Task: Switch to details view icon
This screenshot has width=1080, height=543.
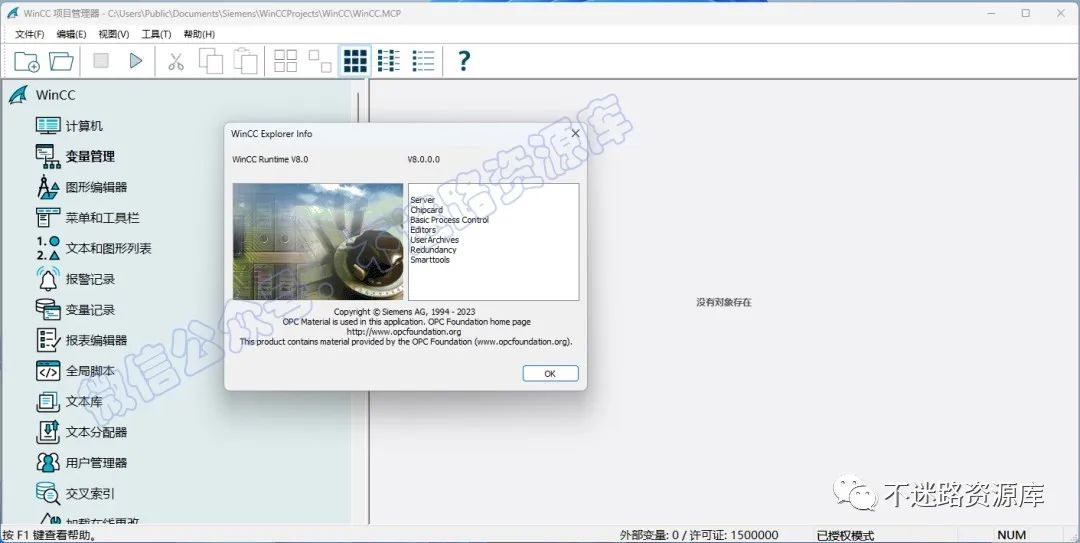Action: click(423, 61)
